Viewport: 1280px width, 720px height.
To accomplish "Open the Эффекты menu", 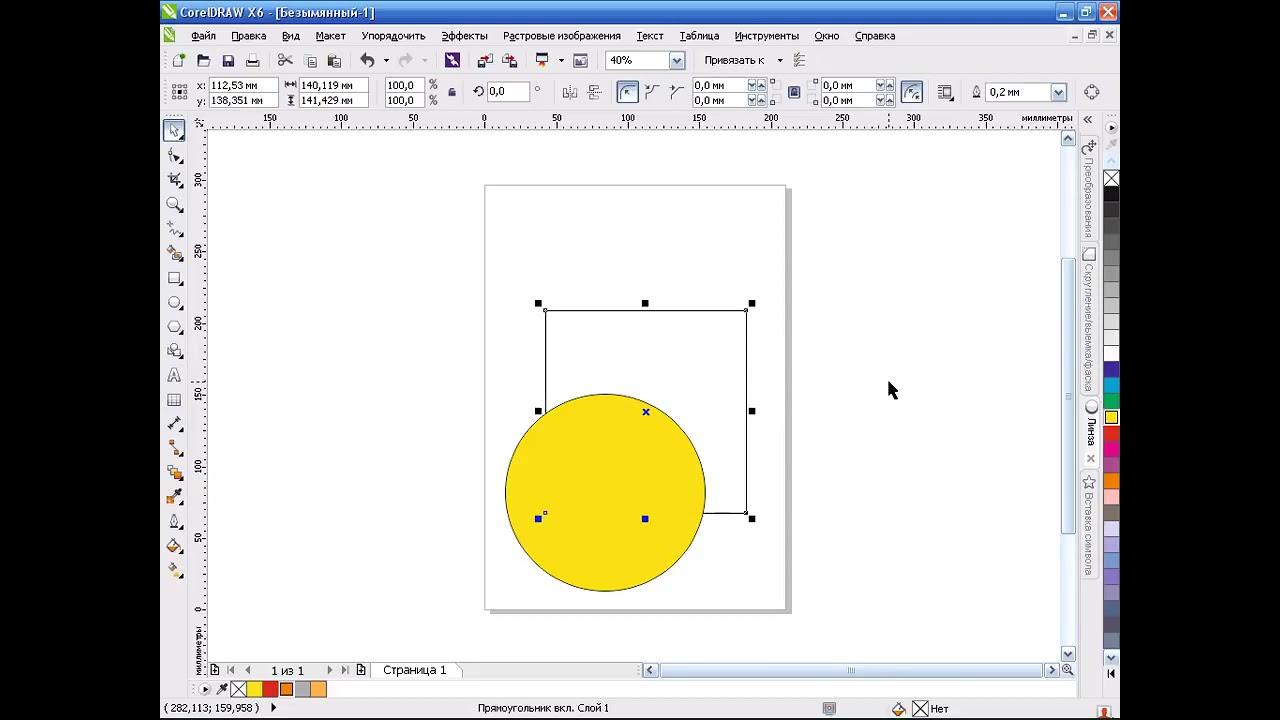I will click(464, 36).
